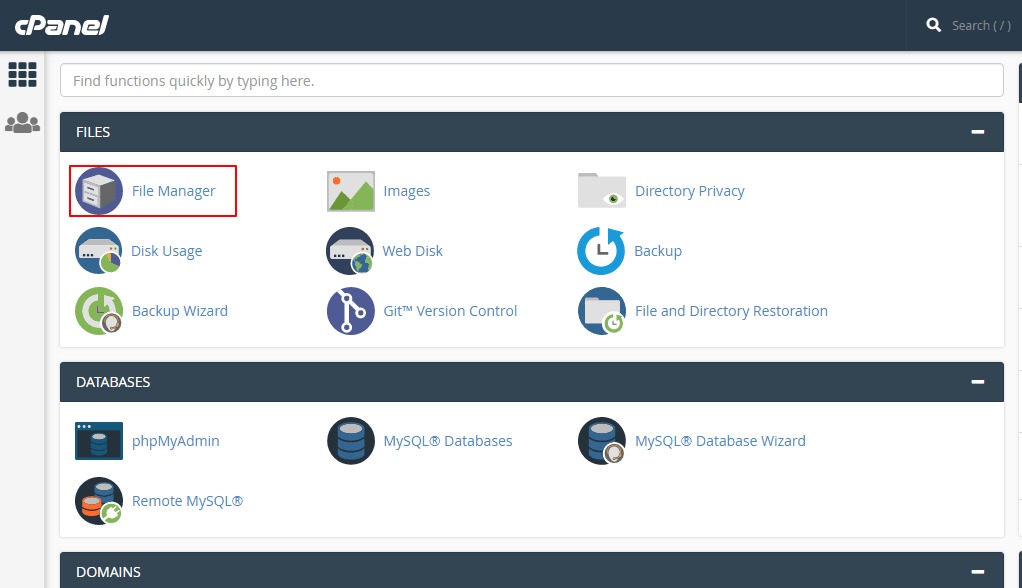The height and width of the screenshot is (588, 1022).
Task: Open the File Manager icon
Action: pyautogui.click(x=99, y=191)
